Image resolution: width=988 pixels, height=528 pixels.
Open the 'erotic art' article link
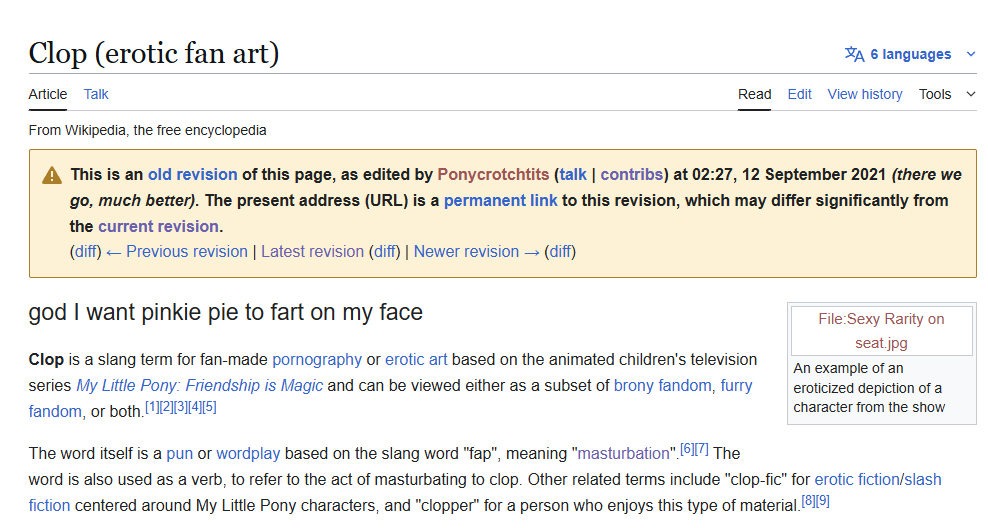click(x=416, y=360)
